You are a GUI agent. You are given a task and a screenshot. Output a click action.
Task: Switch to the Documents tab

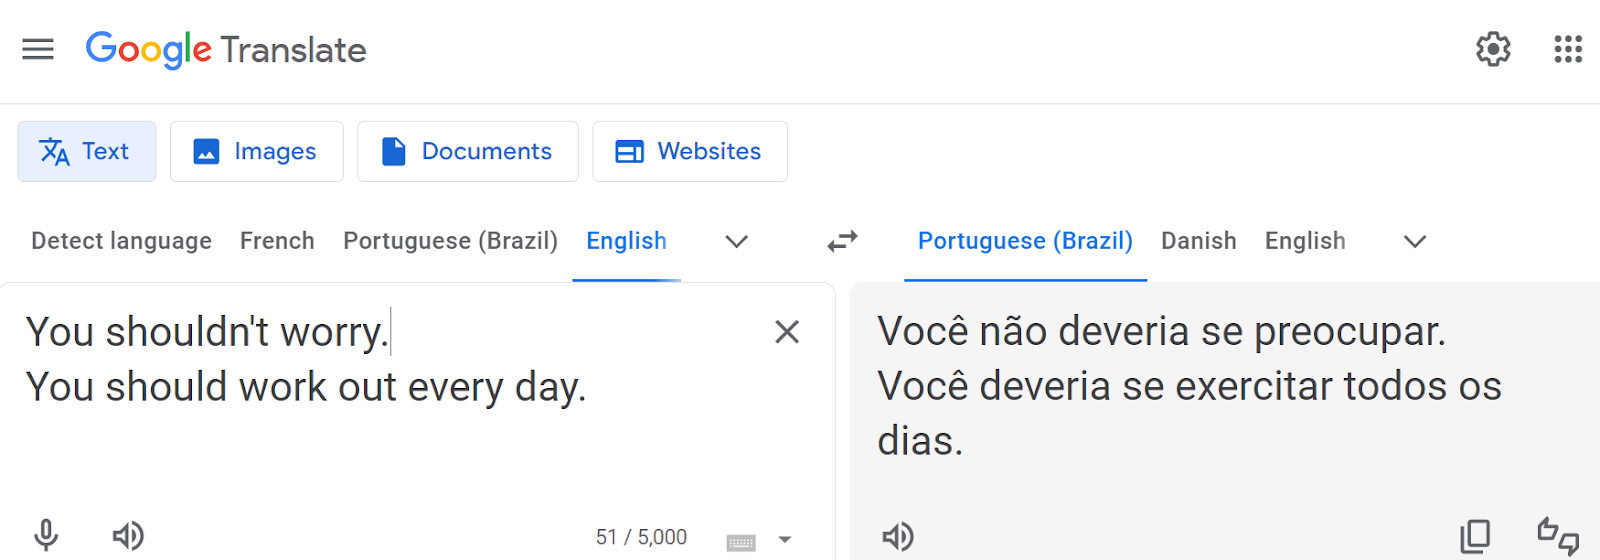coord(468,151)
